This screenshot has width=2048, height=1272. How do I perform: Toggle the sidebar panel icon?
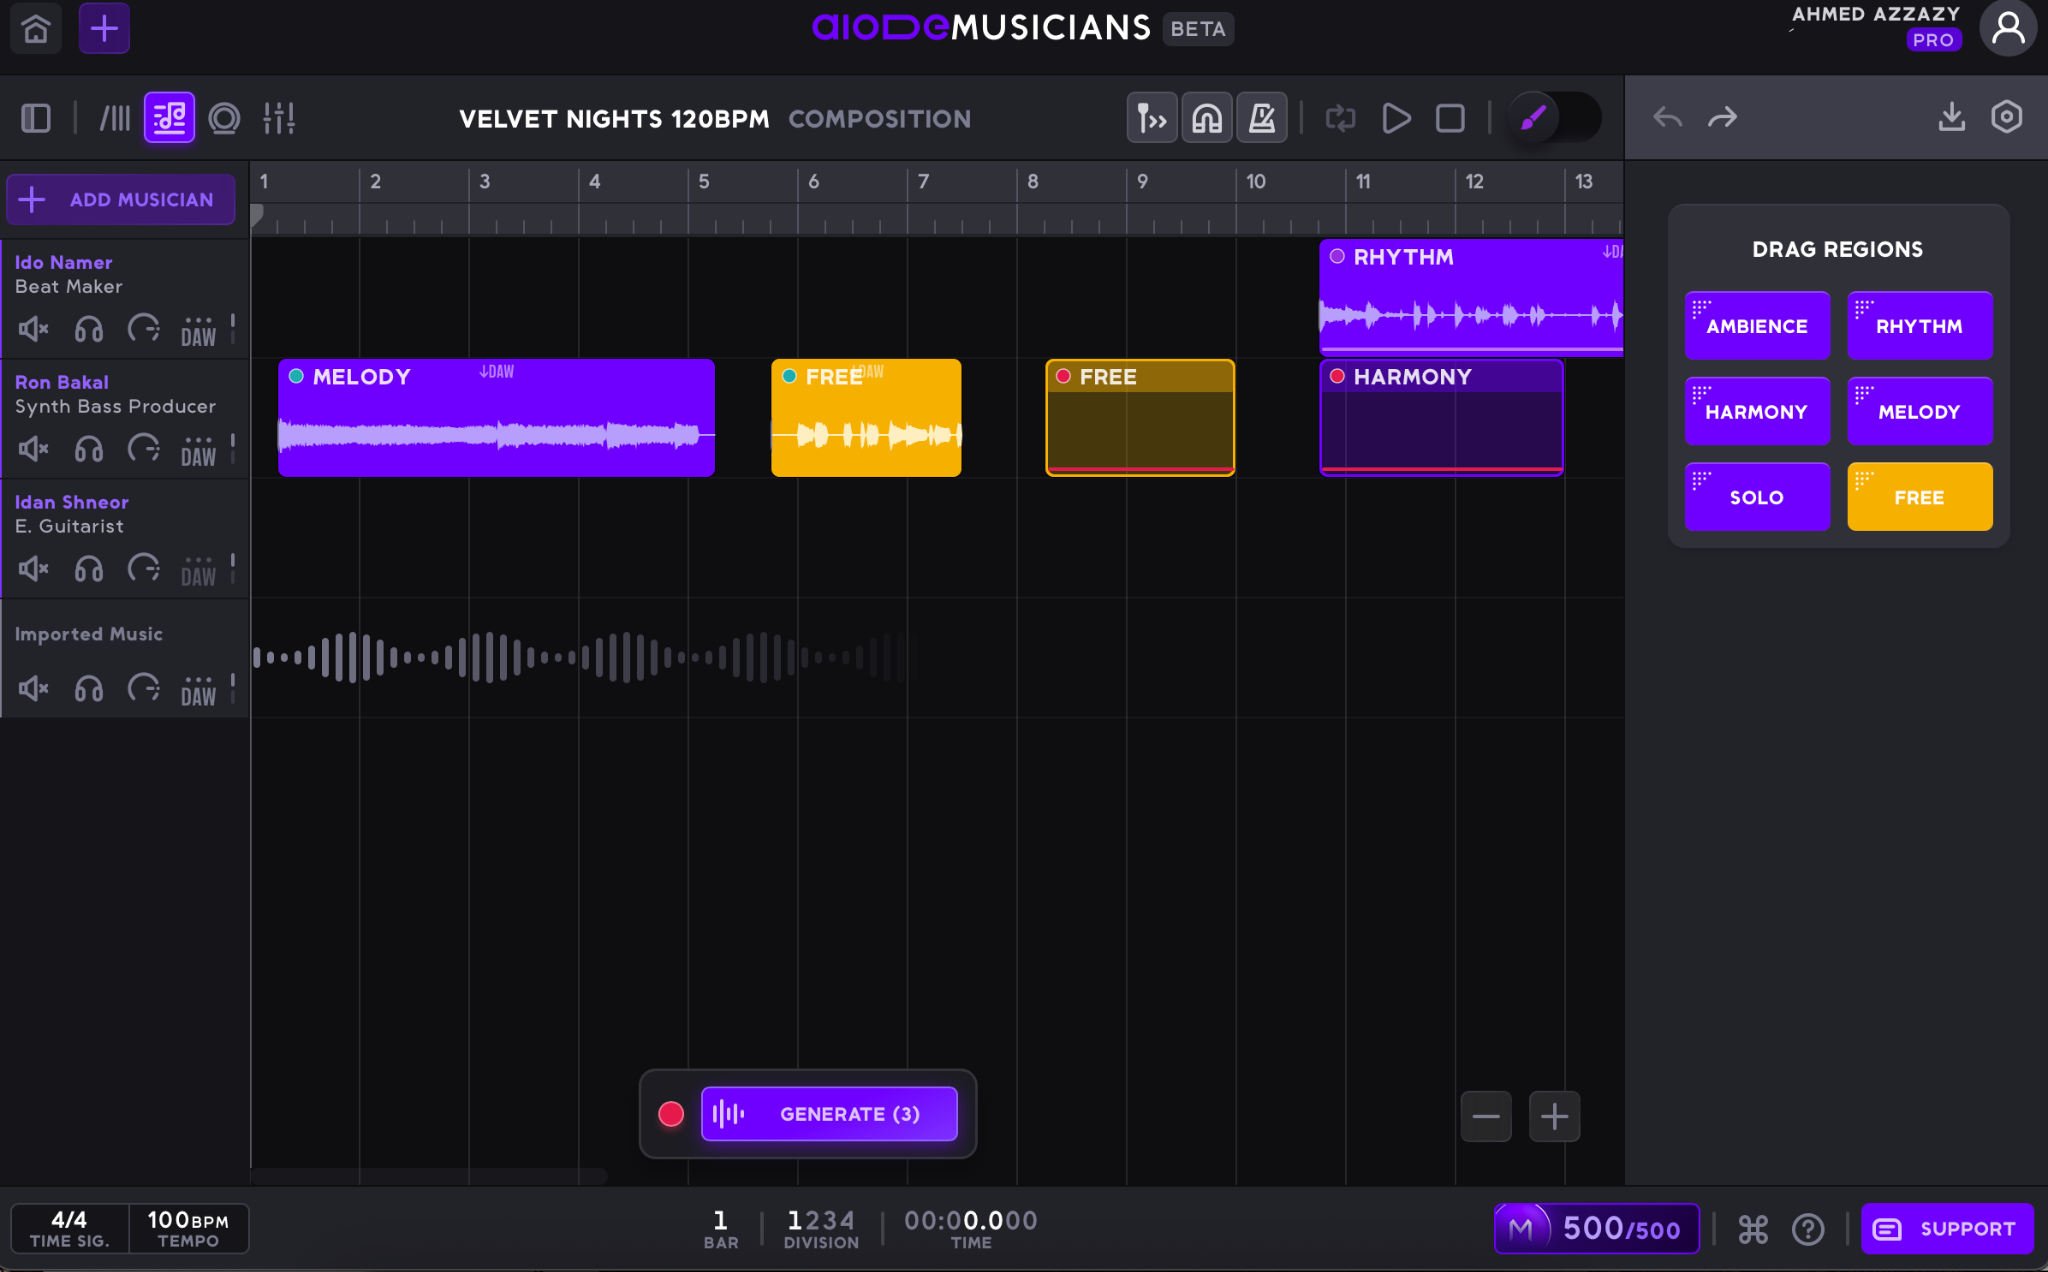(x=36, y=118)
